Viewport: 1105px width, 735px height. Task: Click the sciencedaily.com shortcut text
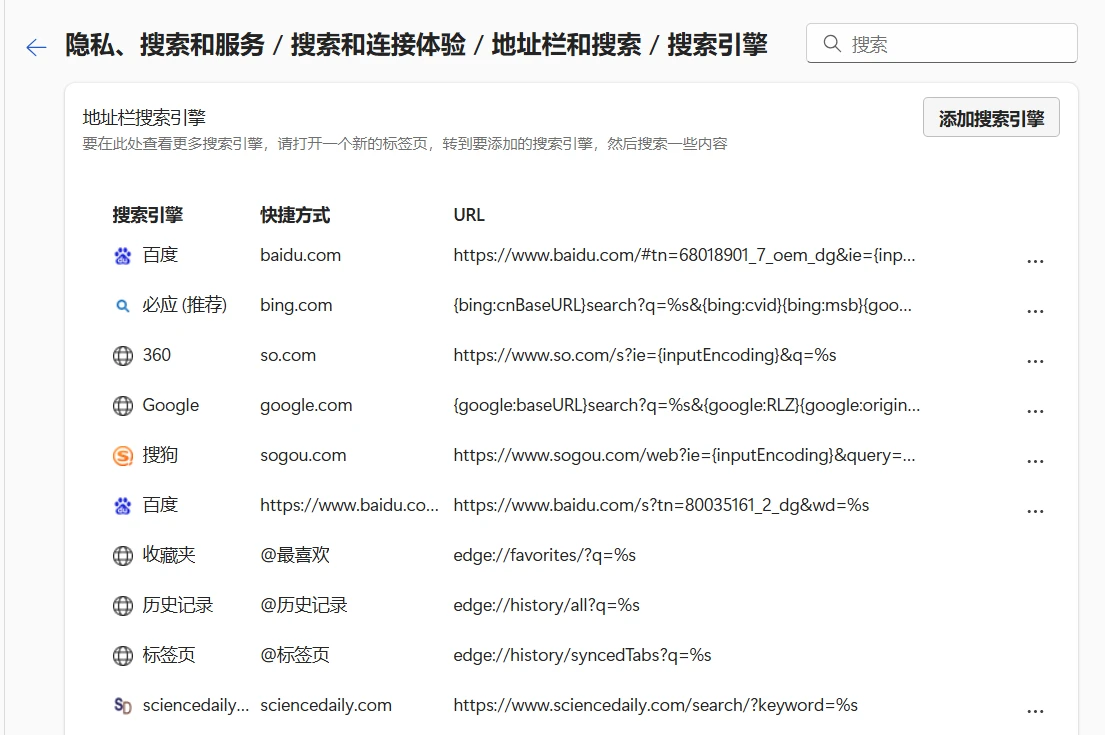pos(326,705)
